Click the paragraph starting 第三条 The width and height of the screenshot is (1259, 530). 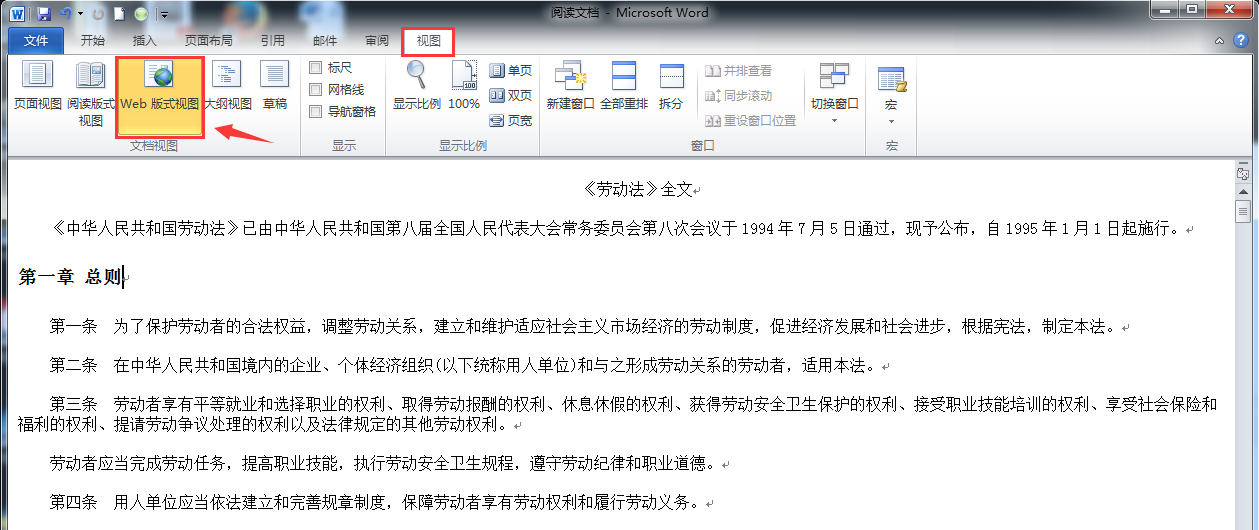click(618, 414)
